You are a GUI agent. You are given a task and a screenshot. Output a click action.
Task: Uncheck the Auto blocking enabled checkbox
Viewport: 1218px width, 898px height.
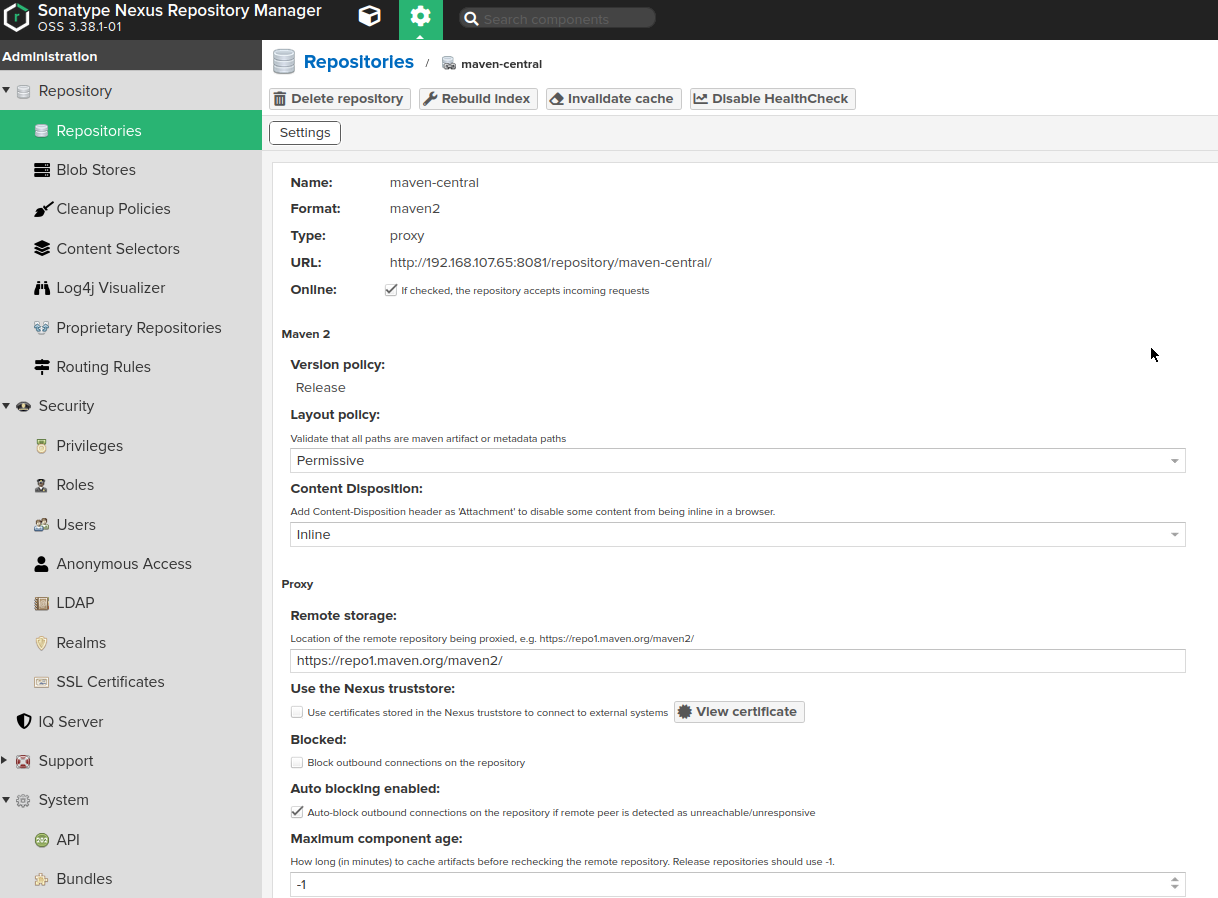297,812
